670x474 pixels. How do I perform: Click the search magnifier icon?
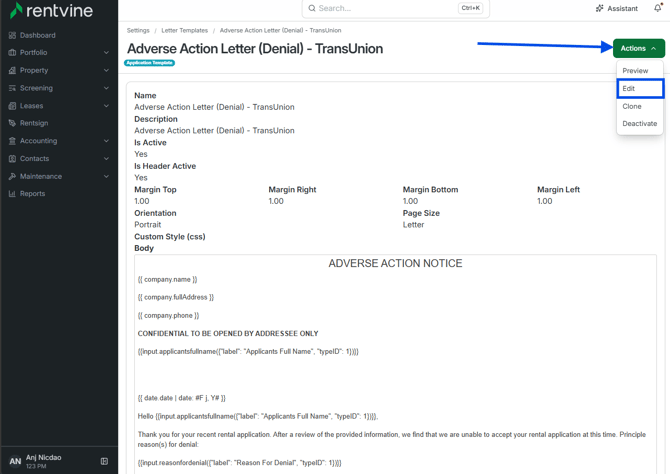(312, 8)
